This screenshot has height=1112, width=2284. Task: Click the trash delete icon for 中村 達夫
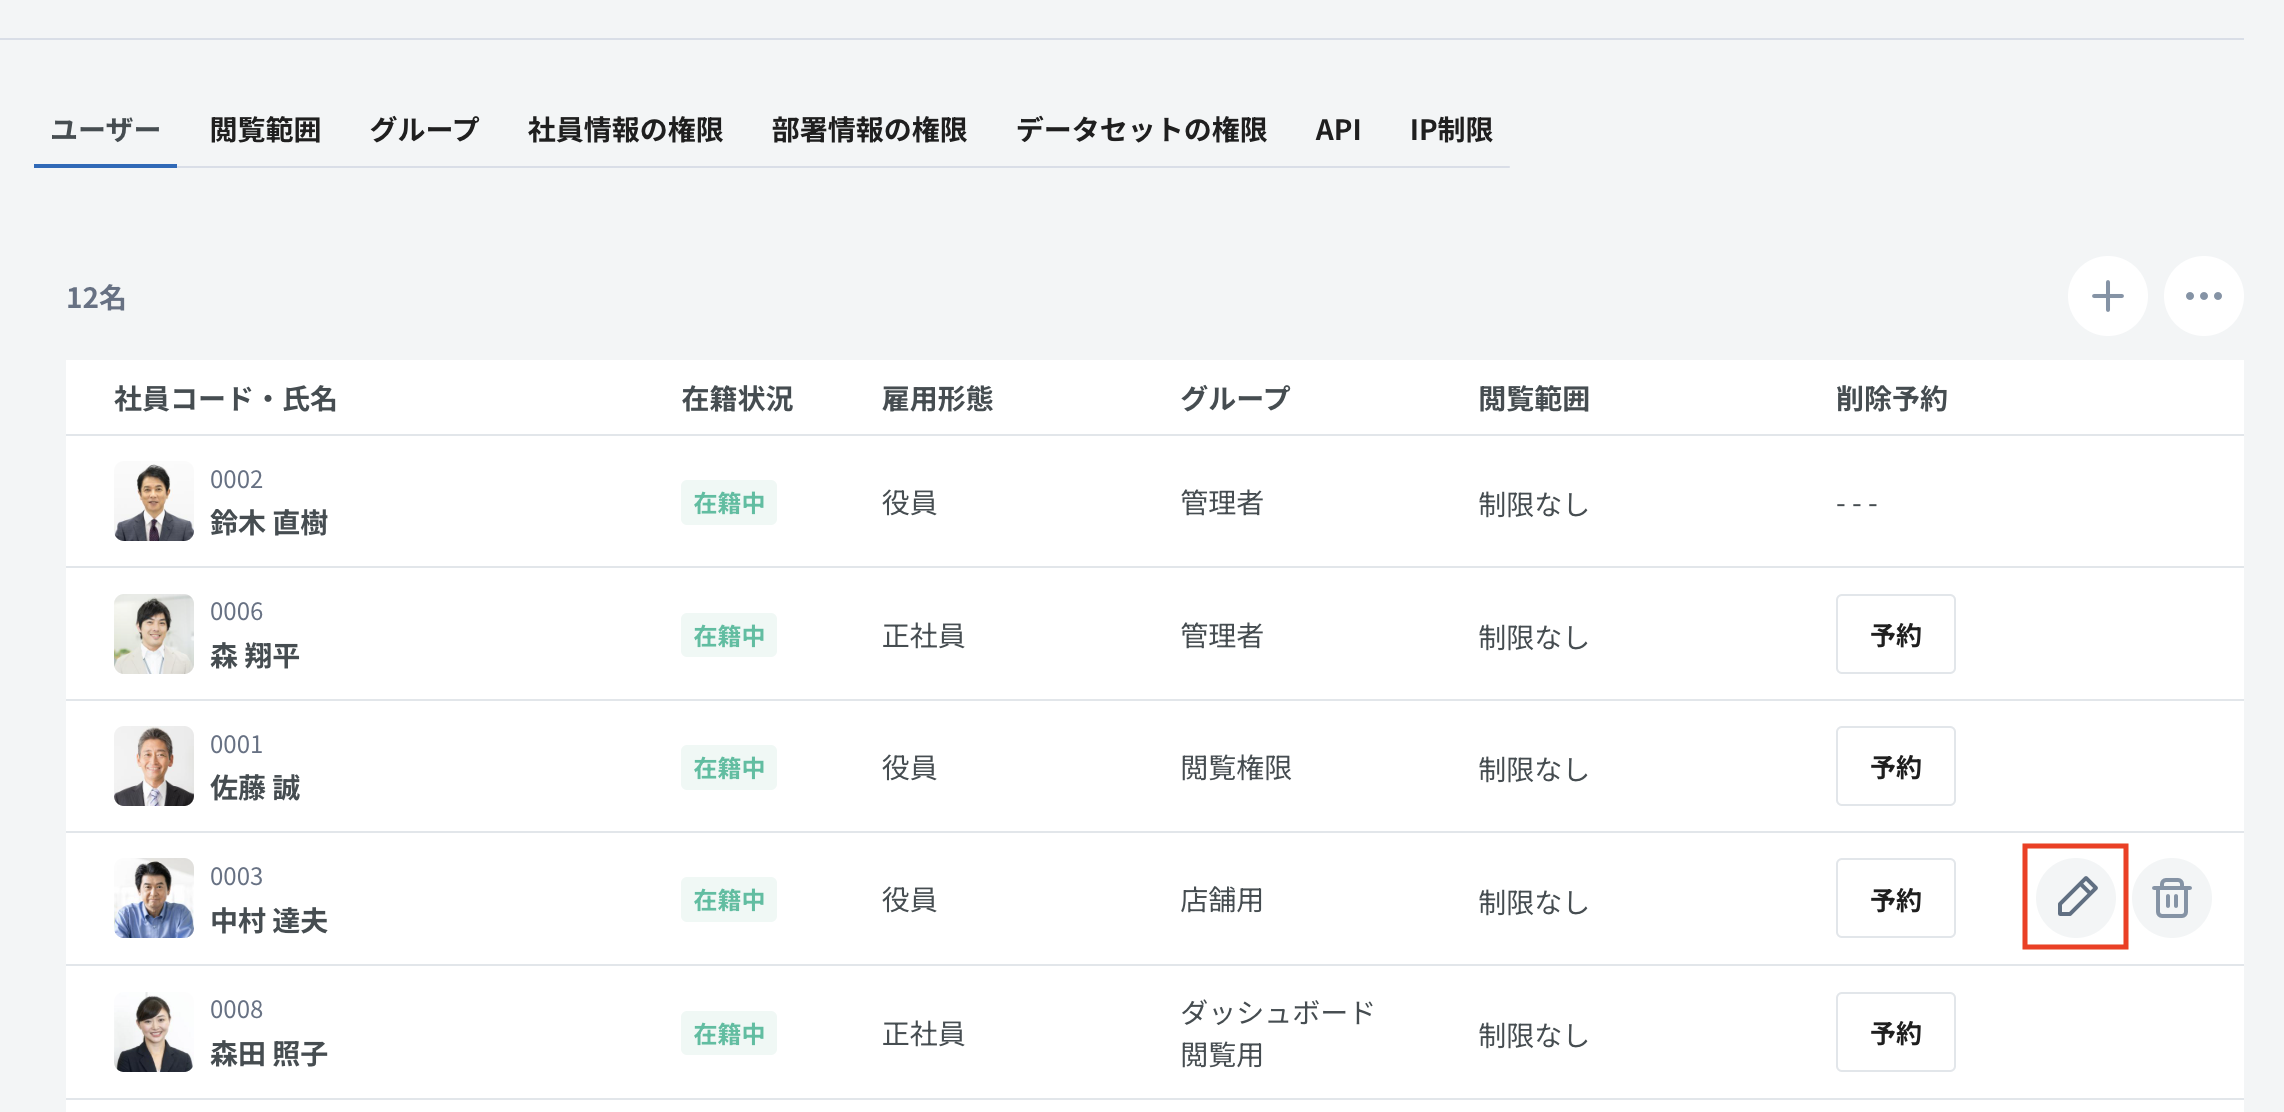coord(2171,898)
